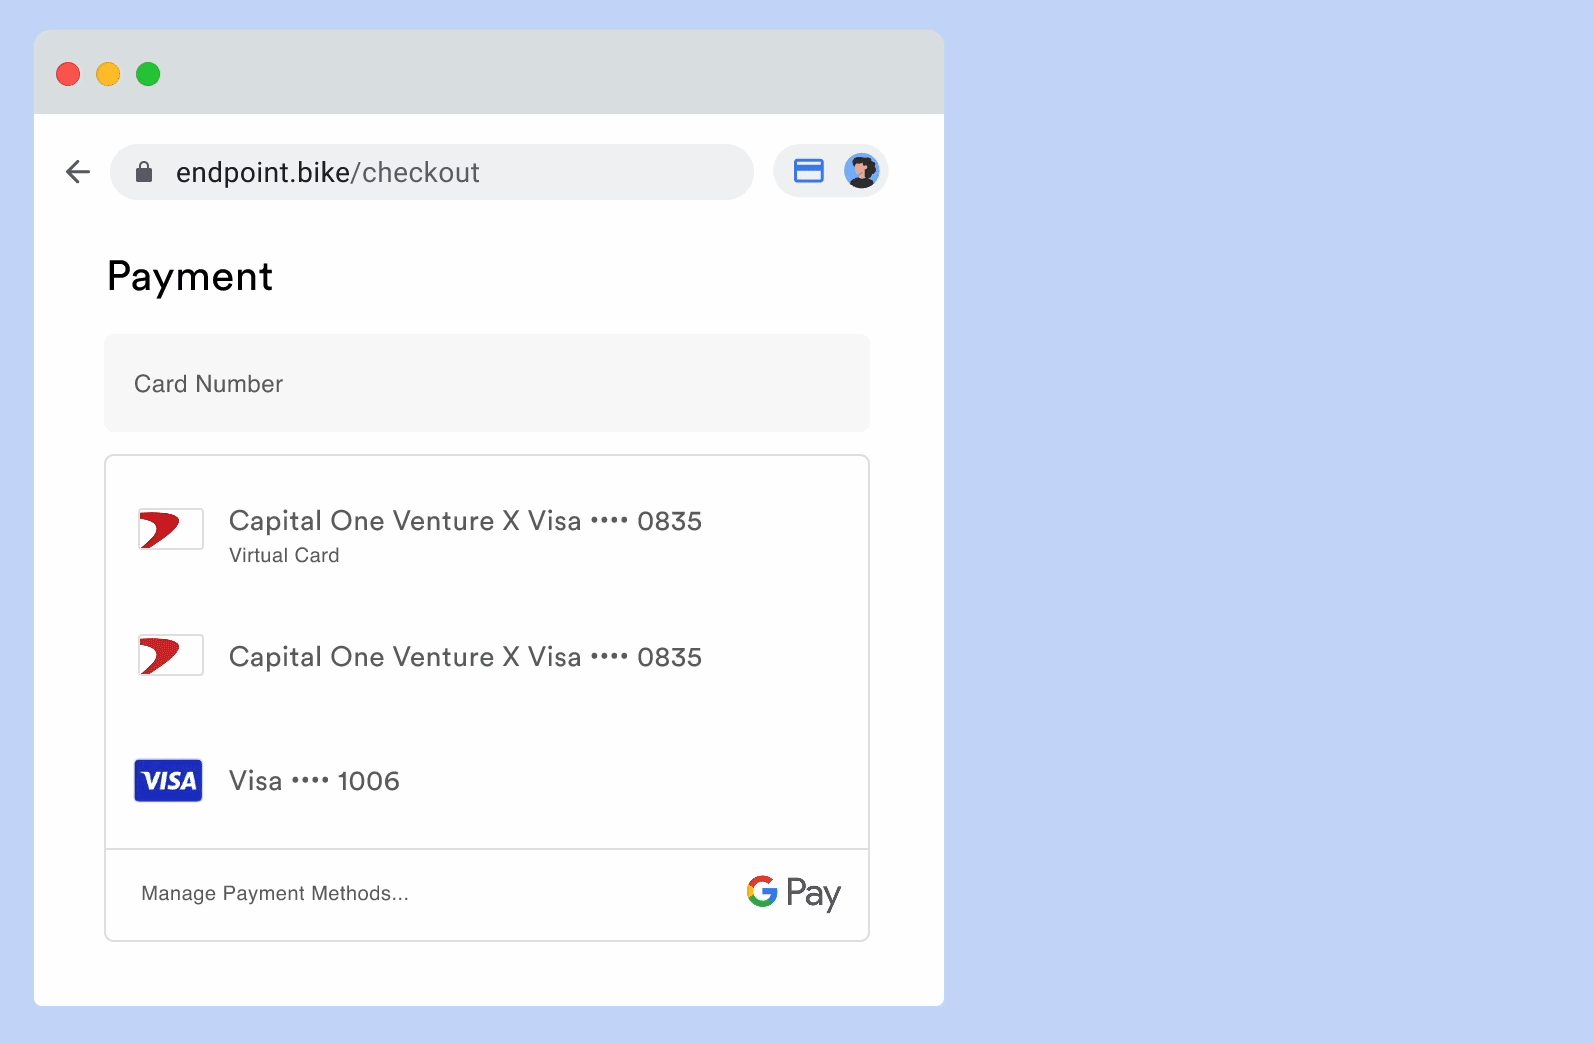Click the Capital One logo on virtual card
The image size is (1594, 1044).
click(170, 529)
